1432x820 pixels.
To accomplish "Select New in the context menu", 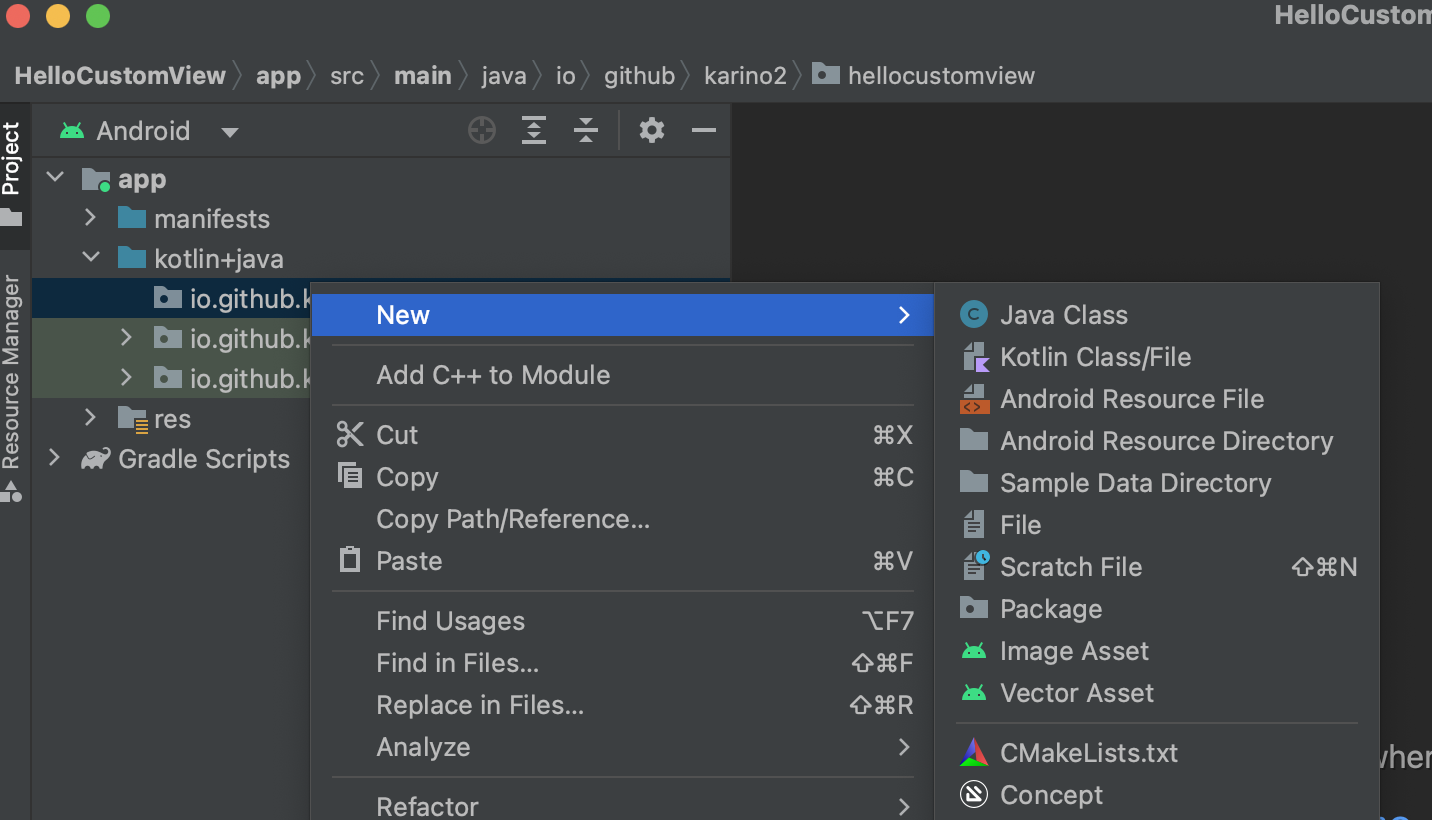I will [x=622, y=315].
